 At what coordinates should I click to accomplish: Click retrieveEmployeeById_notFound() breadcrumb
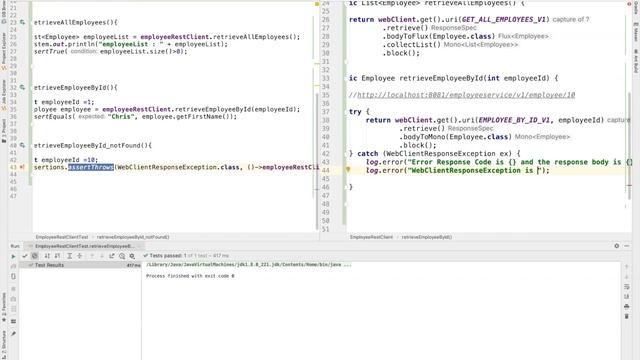133,237
